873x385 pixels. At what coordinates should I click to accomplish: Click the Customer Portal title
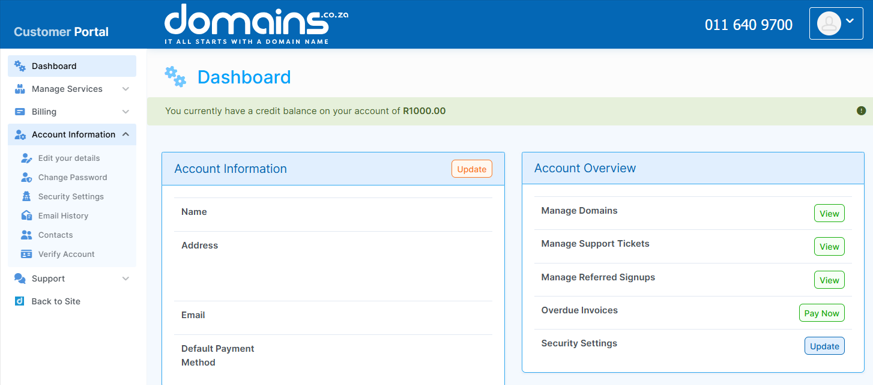click(x=61, y=32)
